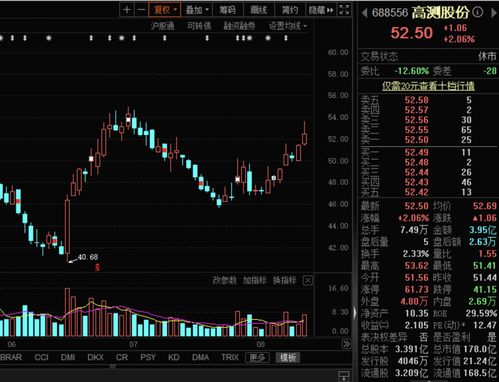This screenshot has height=382, width=499.
Task: Toggle the 筹码 chip distribution view
Action: pyautogui.click(x=228, y=10)
